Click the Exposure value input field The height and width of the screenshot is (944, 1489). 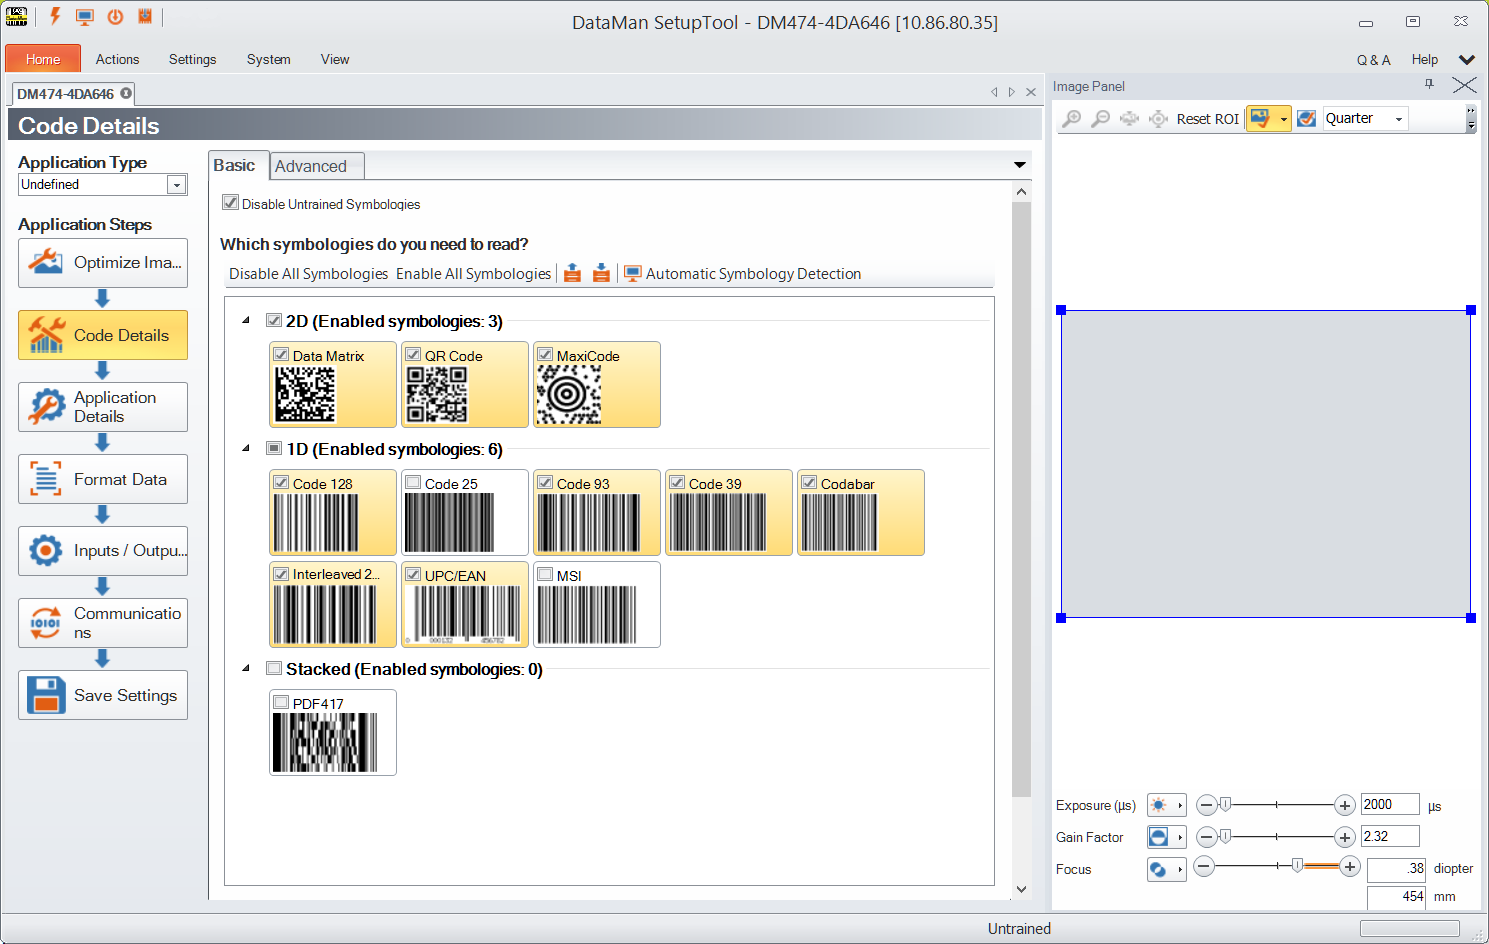click(x=1389, y=804)
